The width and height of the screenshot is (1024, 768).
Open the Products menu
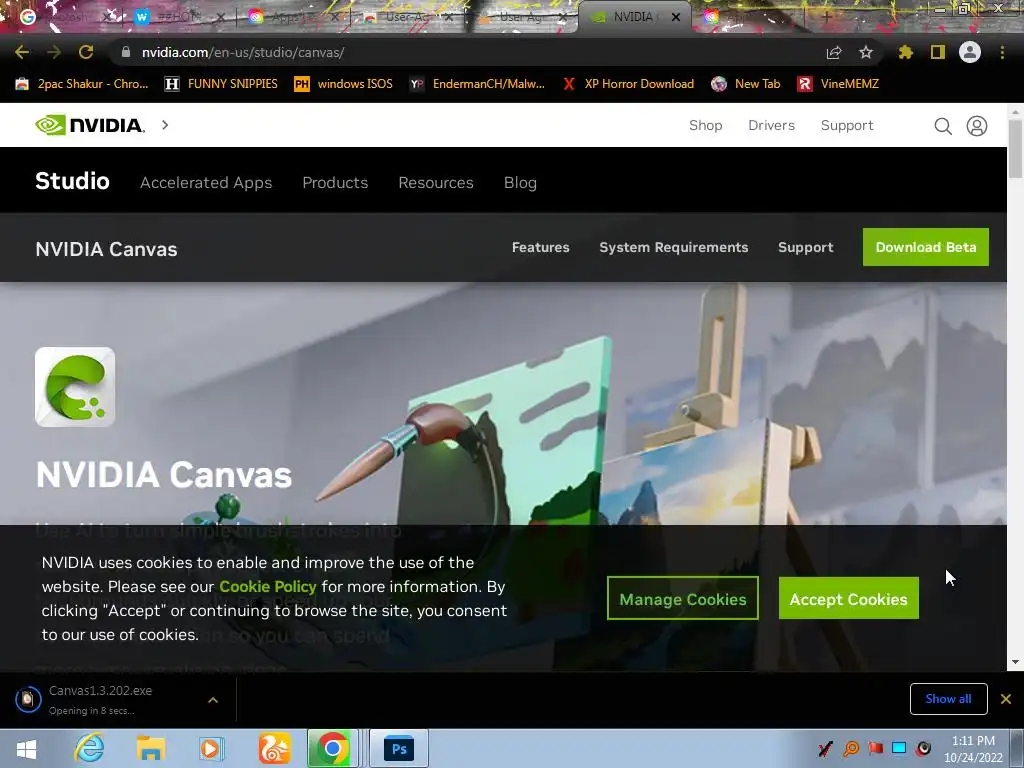pyautogui.click(x=335, y=183)
